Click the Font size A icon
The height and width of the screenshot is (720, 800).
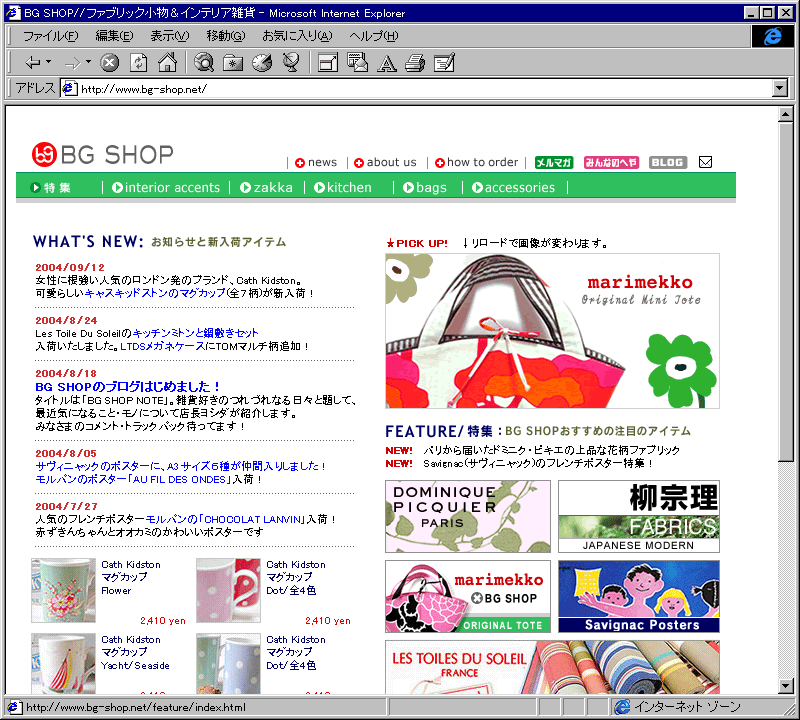386,63
